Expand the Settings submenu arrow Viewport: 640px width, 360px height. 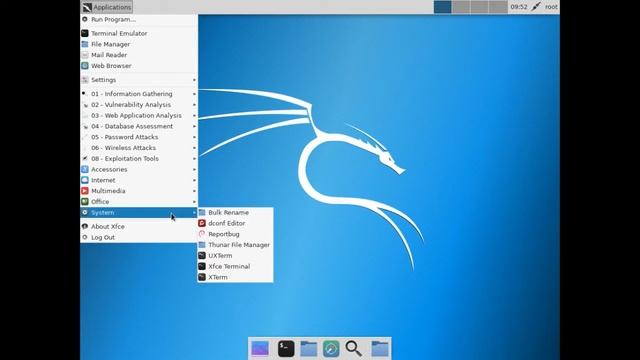[194, 80]
